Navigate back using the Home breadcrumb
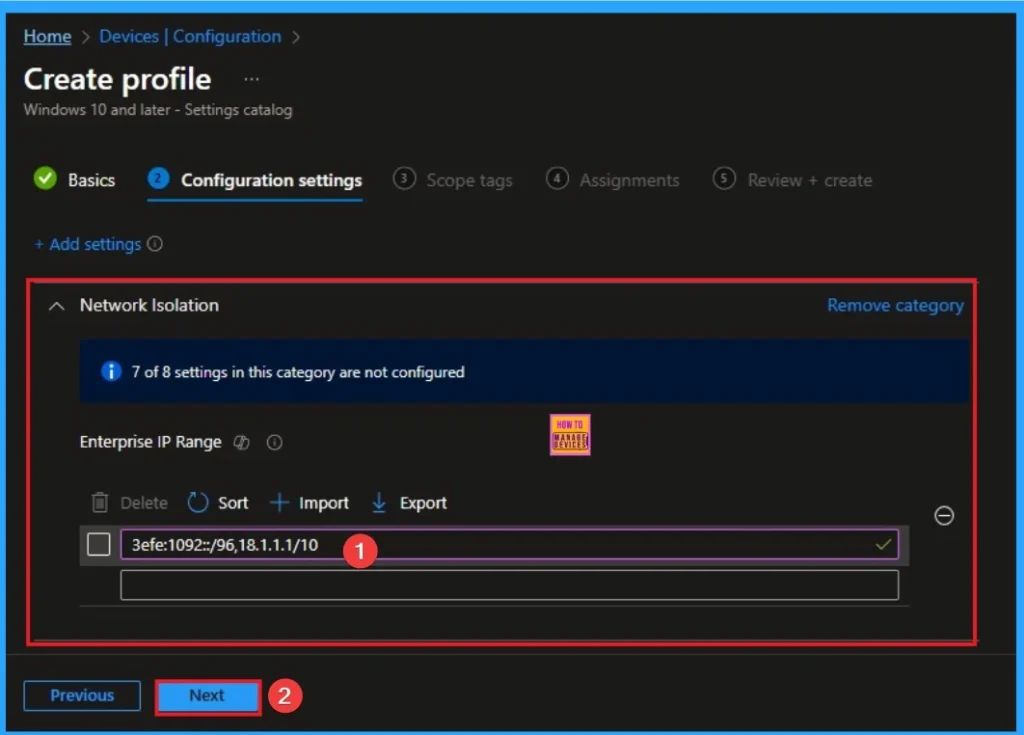This screenshot has height=735, width=1024. point(46,36)
